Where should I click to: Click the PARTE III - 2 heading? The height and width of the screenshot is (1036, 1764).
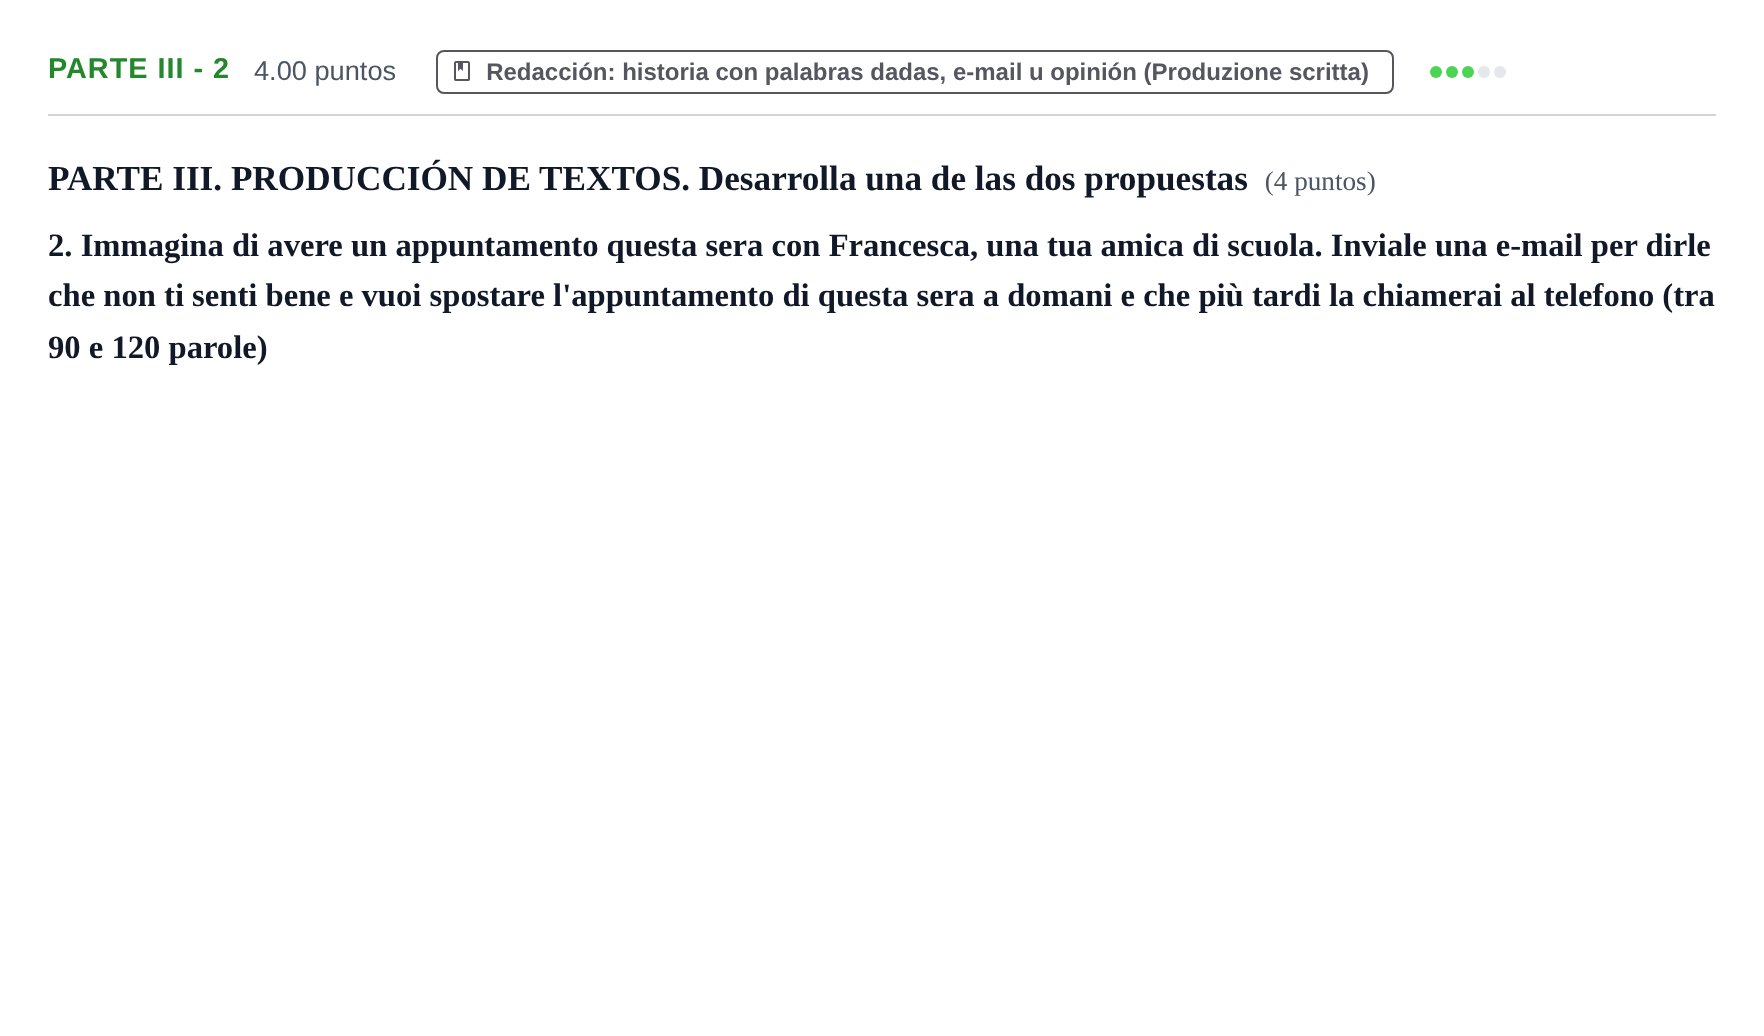click(x=139, y=69)
